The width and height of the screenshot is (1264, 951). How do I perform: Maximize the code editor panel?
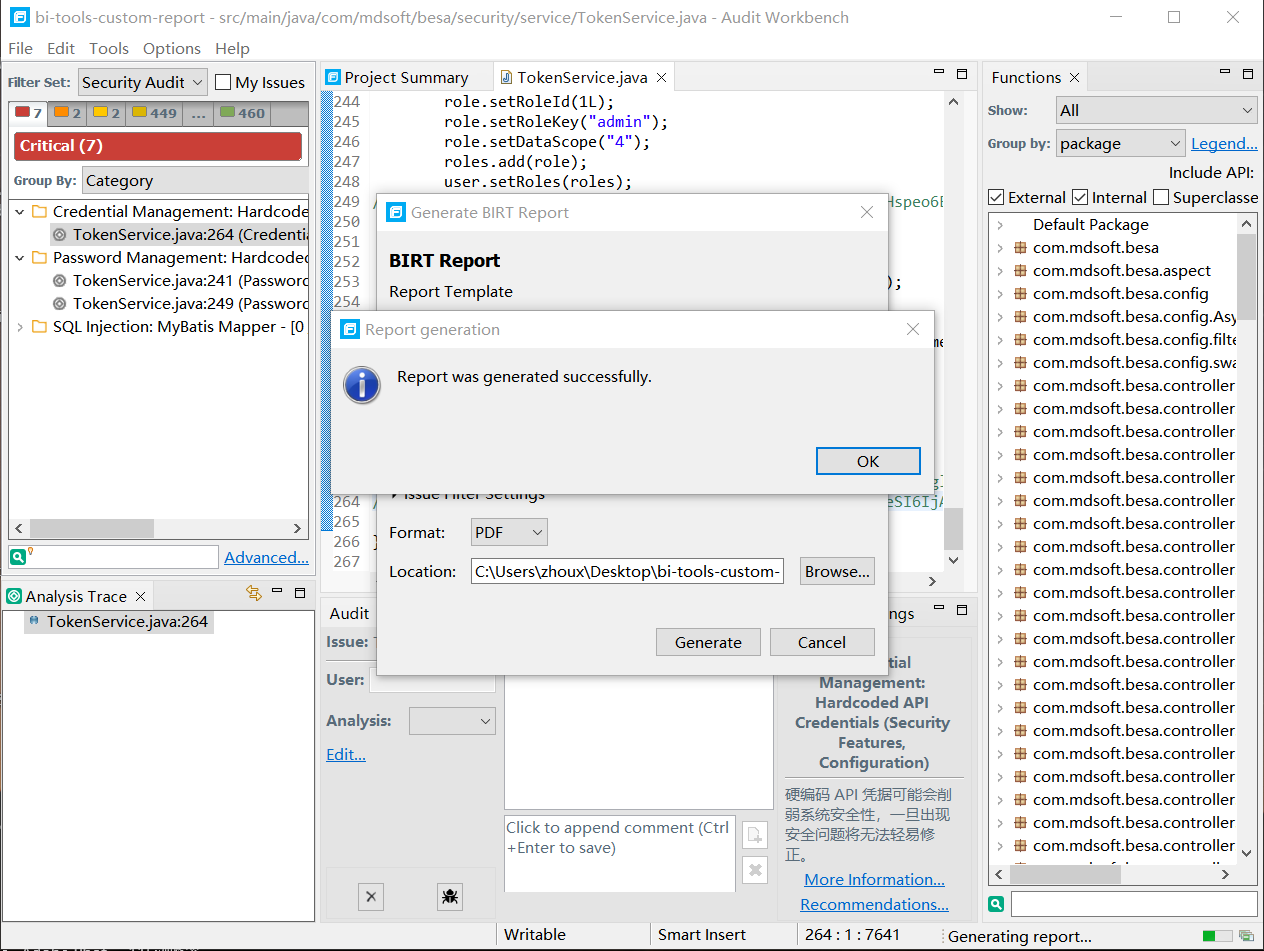tap(962, 74)
